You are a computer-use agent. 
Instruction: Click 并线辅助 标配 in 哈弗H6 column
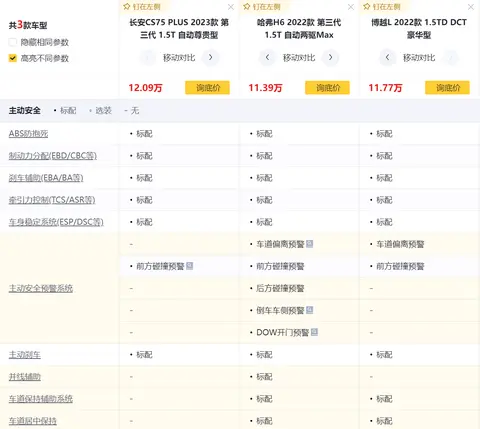click(x=264, y=377)
